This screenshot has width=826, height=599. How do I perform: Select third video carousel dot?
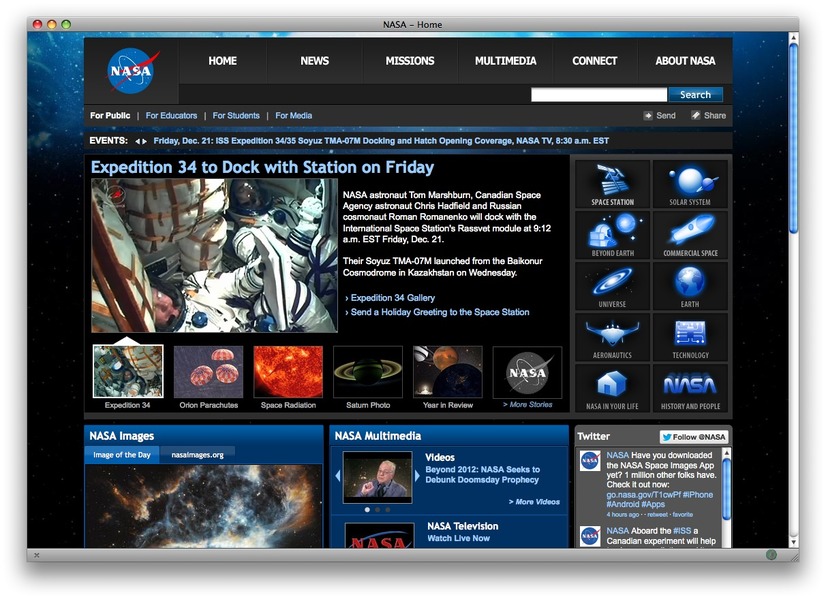(388, 510)
